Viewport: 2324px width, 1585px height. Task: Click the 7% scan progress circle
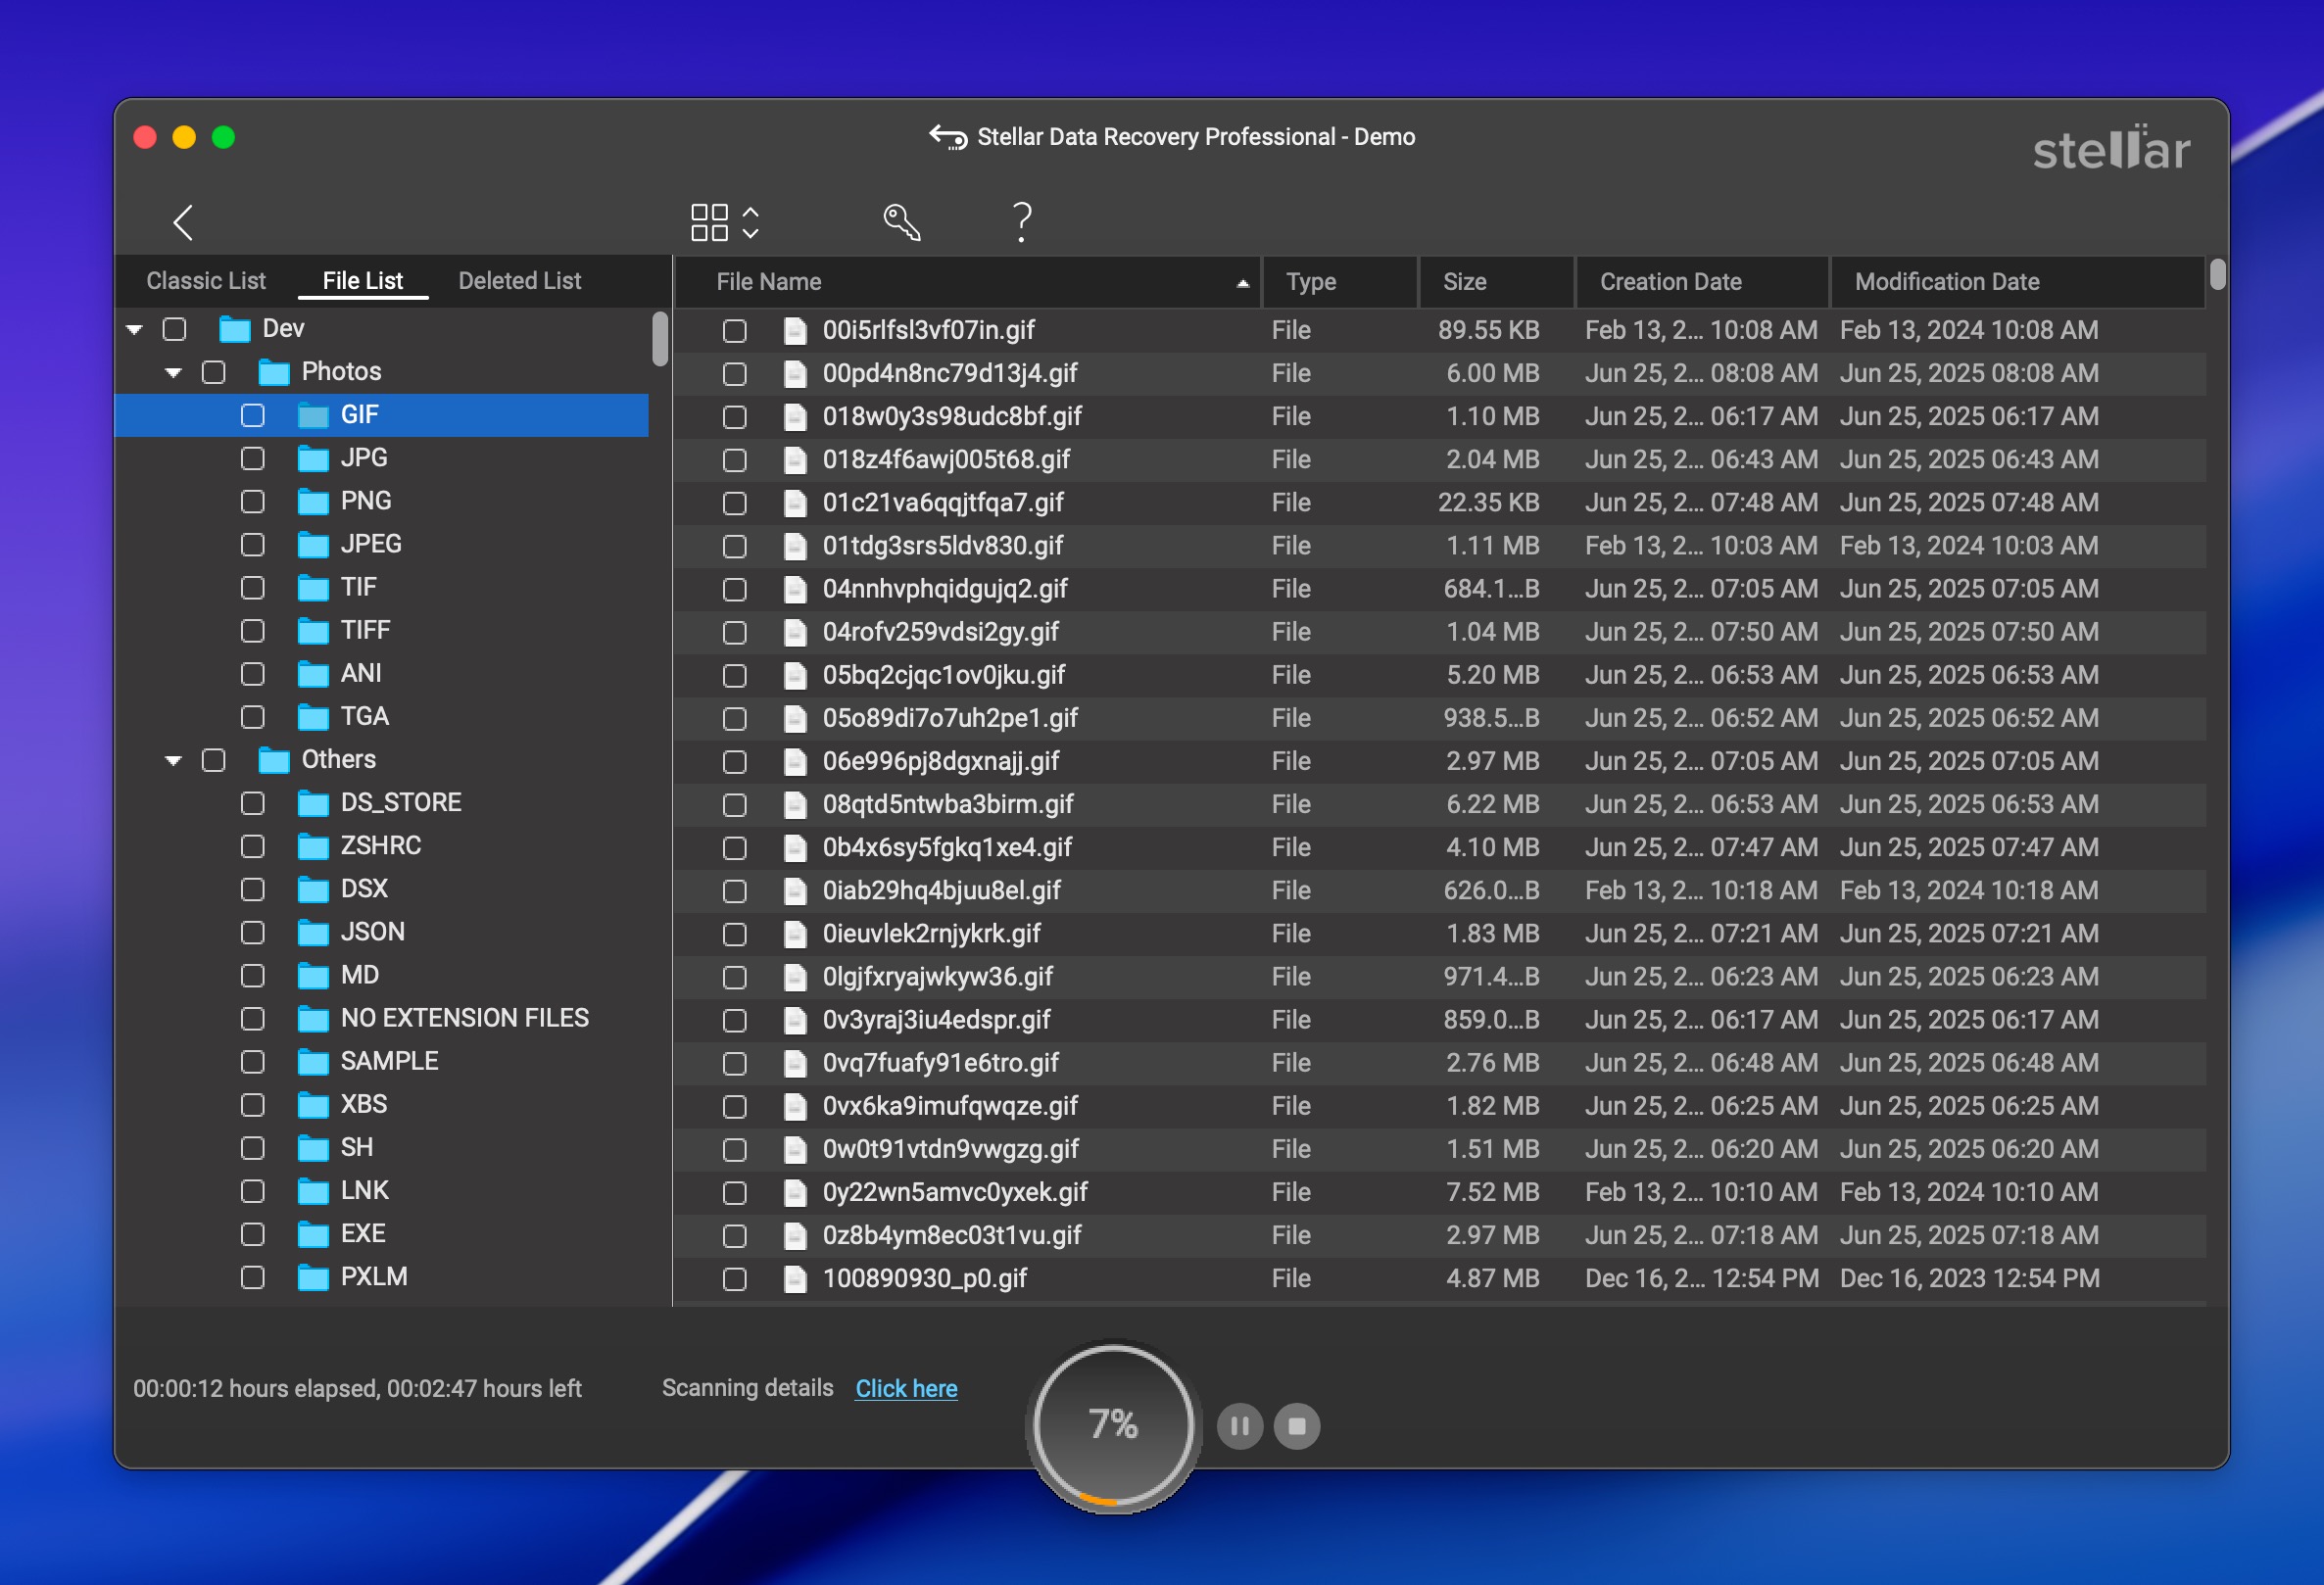[1113, 1424]
